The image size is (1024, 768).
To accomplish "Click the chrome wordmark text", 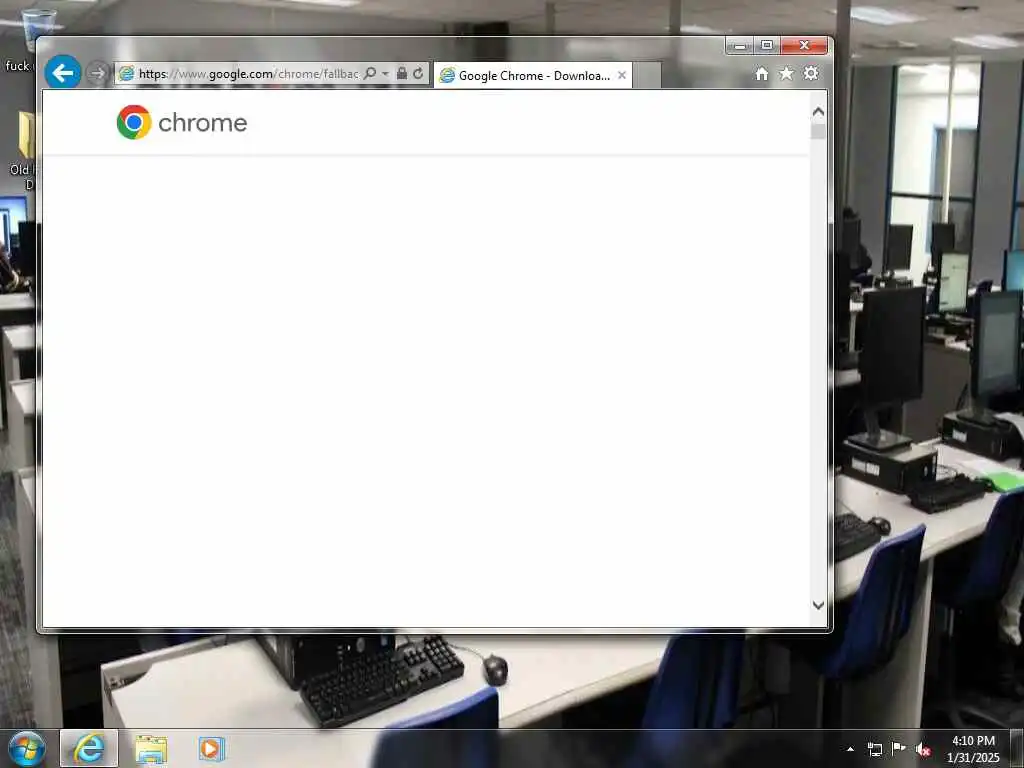I will point(202,123).
